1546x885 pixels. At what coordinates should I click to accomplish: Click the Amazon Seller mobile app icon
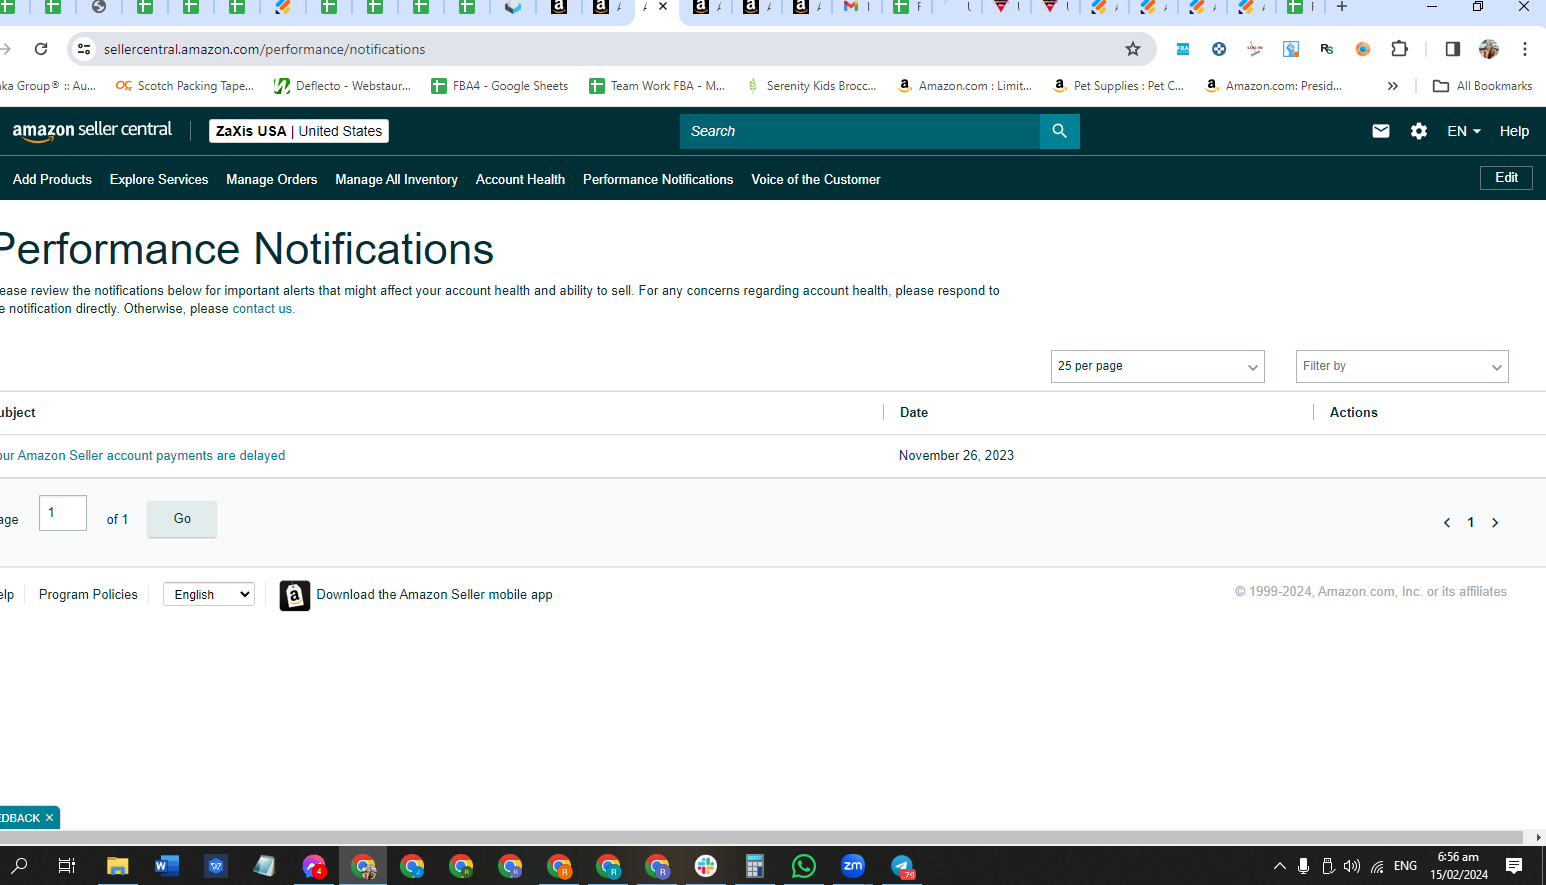click(295, 595)
